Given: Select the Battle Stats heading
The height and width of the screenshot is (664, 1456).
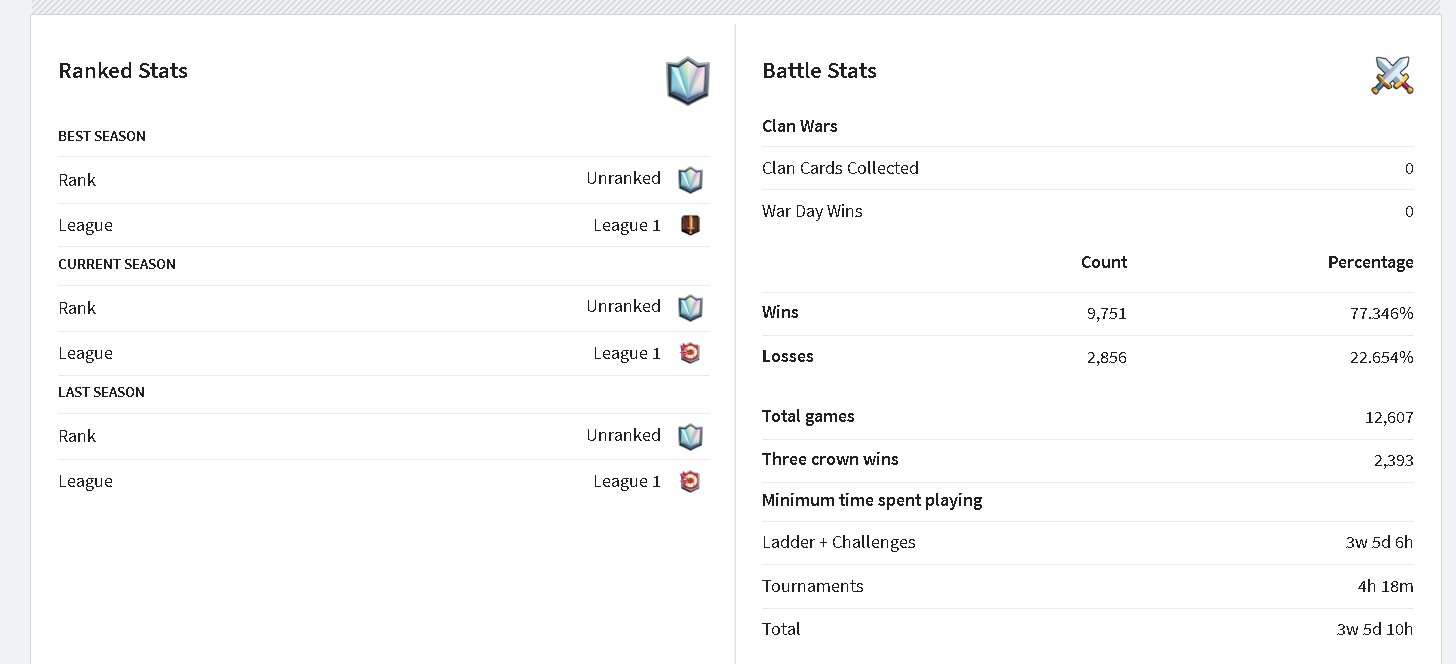Looking at the screenshot, I should [819, 71].
